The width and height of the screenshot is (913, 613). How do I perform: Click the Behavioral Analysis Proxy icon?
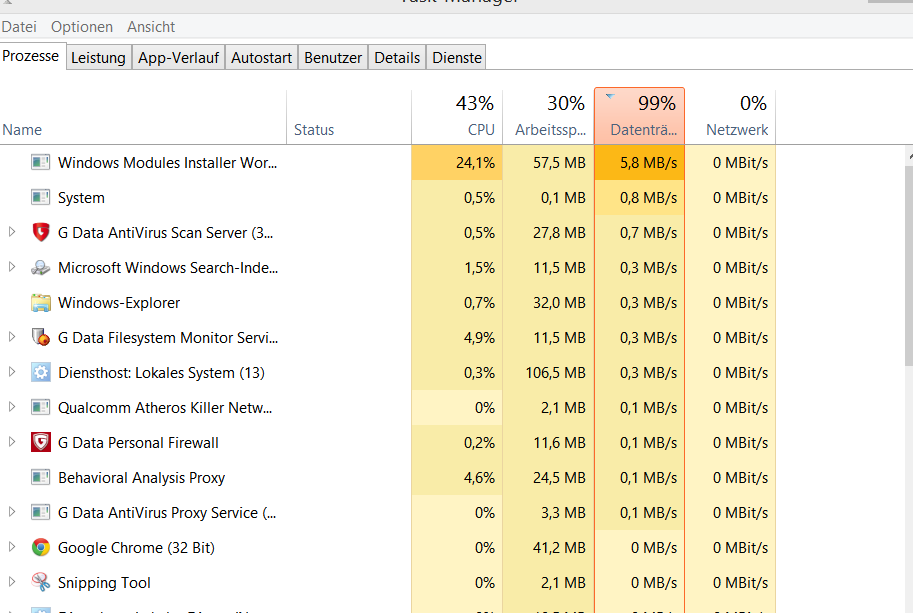point(40,477)
